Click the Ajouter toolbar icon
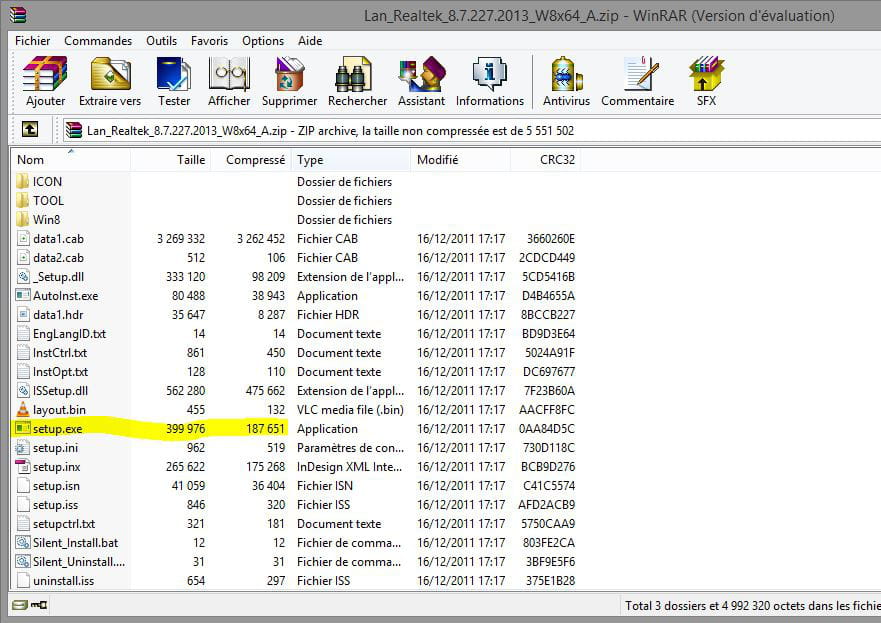The height and width of the screenshot is (623, 881). [x=45, y=81]
